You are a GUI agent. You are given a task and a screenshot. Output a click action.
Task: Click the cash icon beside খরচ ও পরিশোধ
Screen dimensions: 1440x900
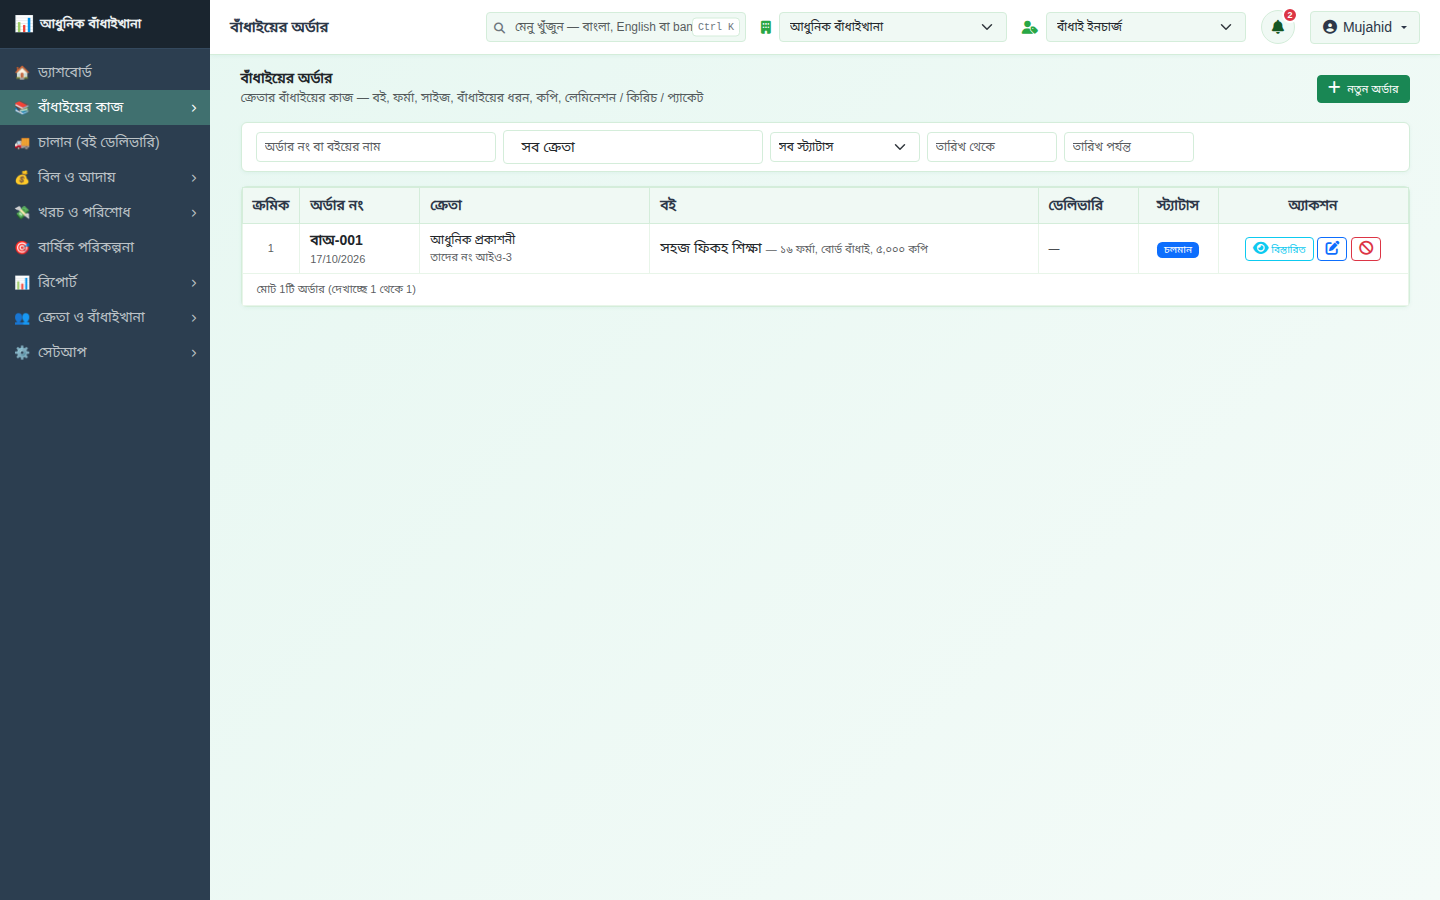[22, 213]
